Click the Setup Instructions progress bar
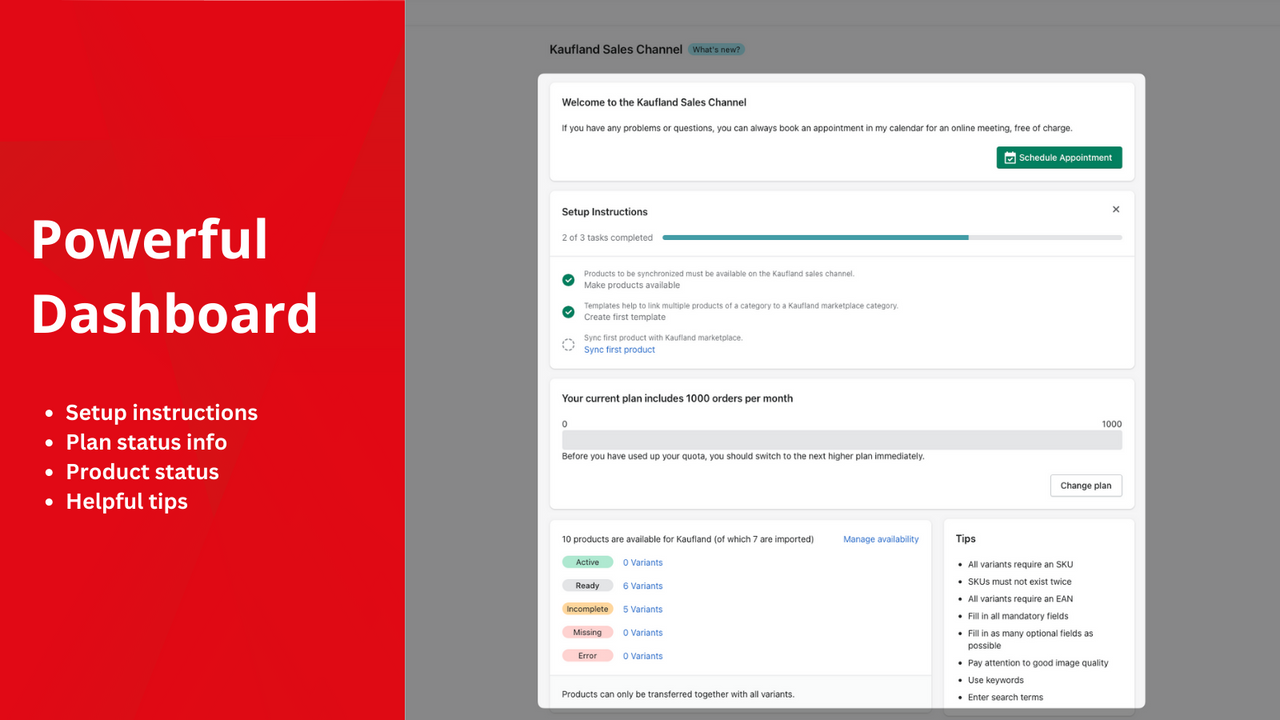Screen dimensions: 1280x720 click(x=892, y=238)
